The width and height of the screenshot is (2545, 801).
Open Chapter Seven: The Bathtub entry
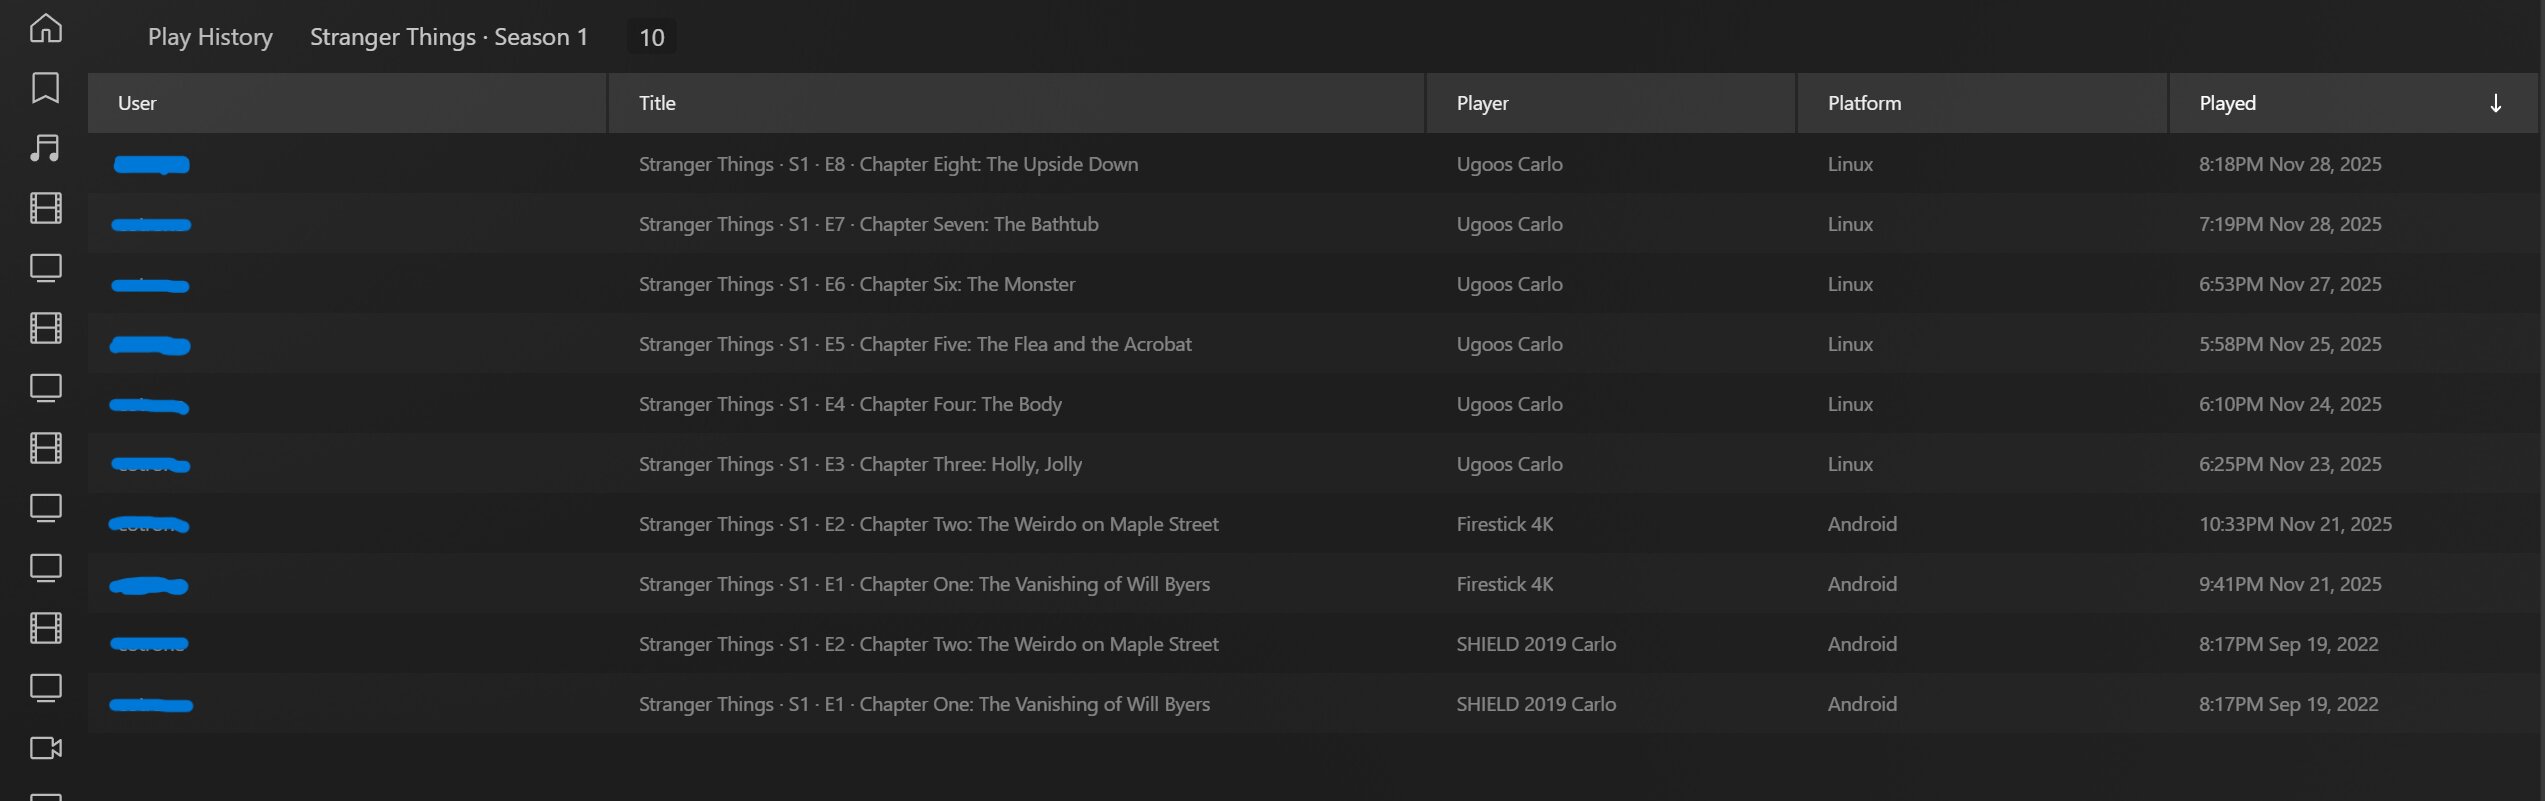[868, 224]
